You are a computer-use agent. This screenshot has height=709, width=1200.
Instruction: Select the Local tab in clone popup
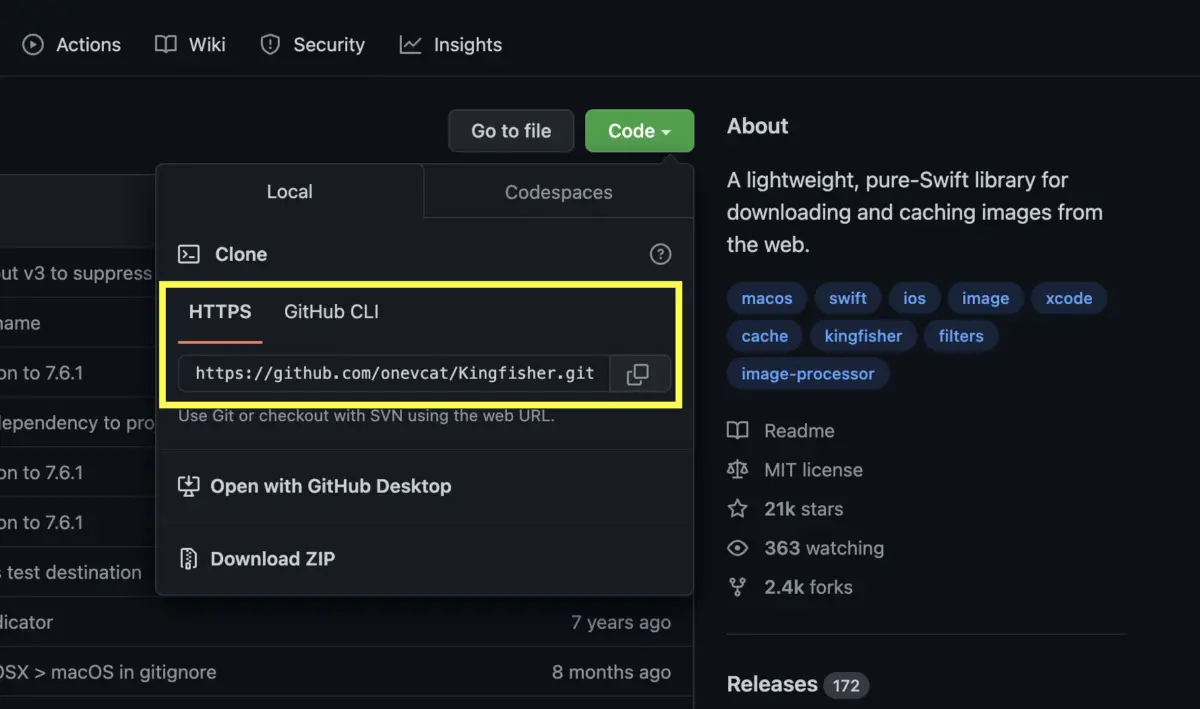[x=290, y=192]
